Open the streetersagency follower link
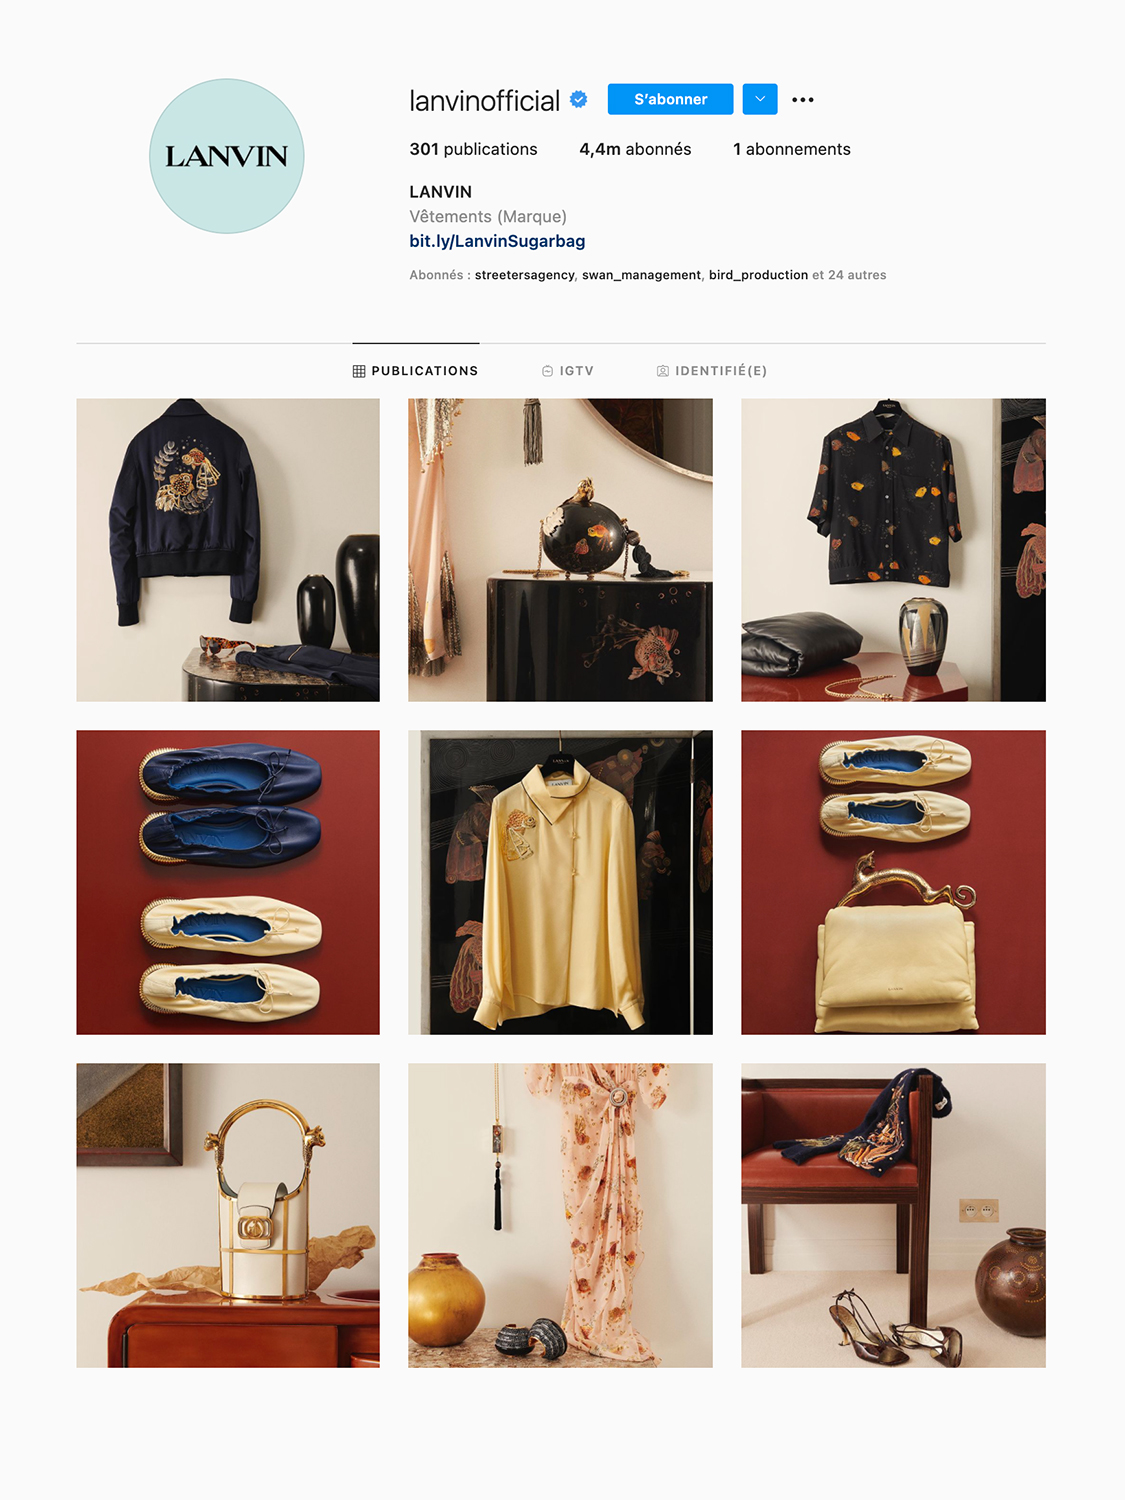The width and height of the screenshot is (1125, 1500). pos(525,275)
